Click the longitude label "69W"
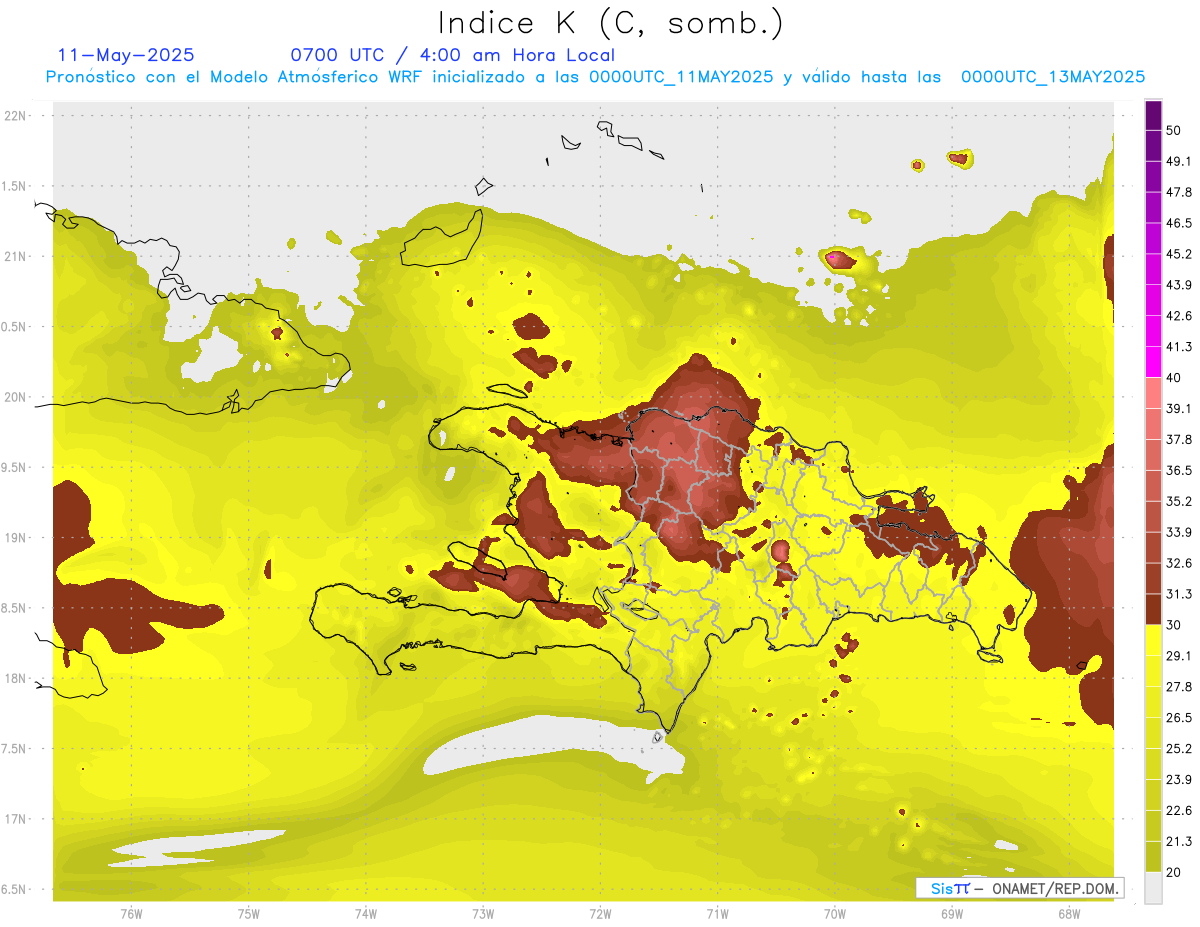This screenshot has height=927, width=1200. [x=952, y=914]
